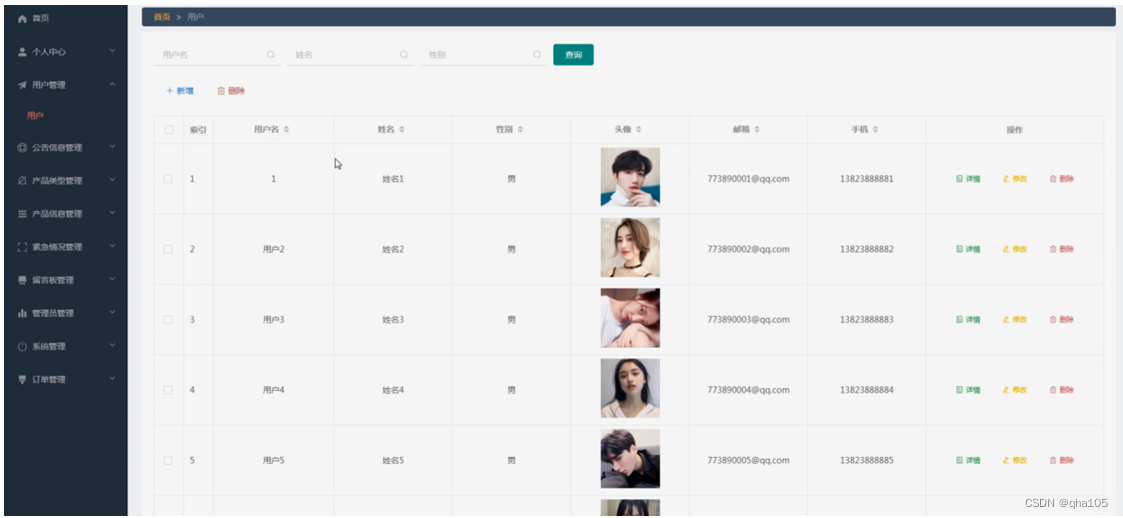Select all rows header checkbox

(169, 130)
